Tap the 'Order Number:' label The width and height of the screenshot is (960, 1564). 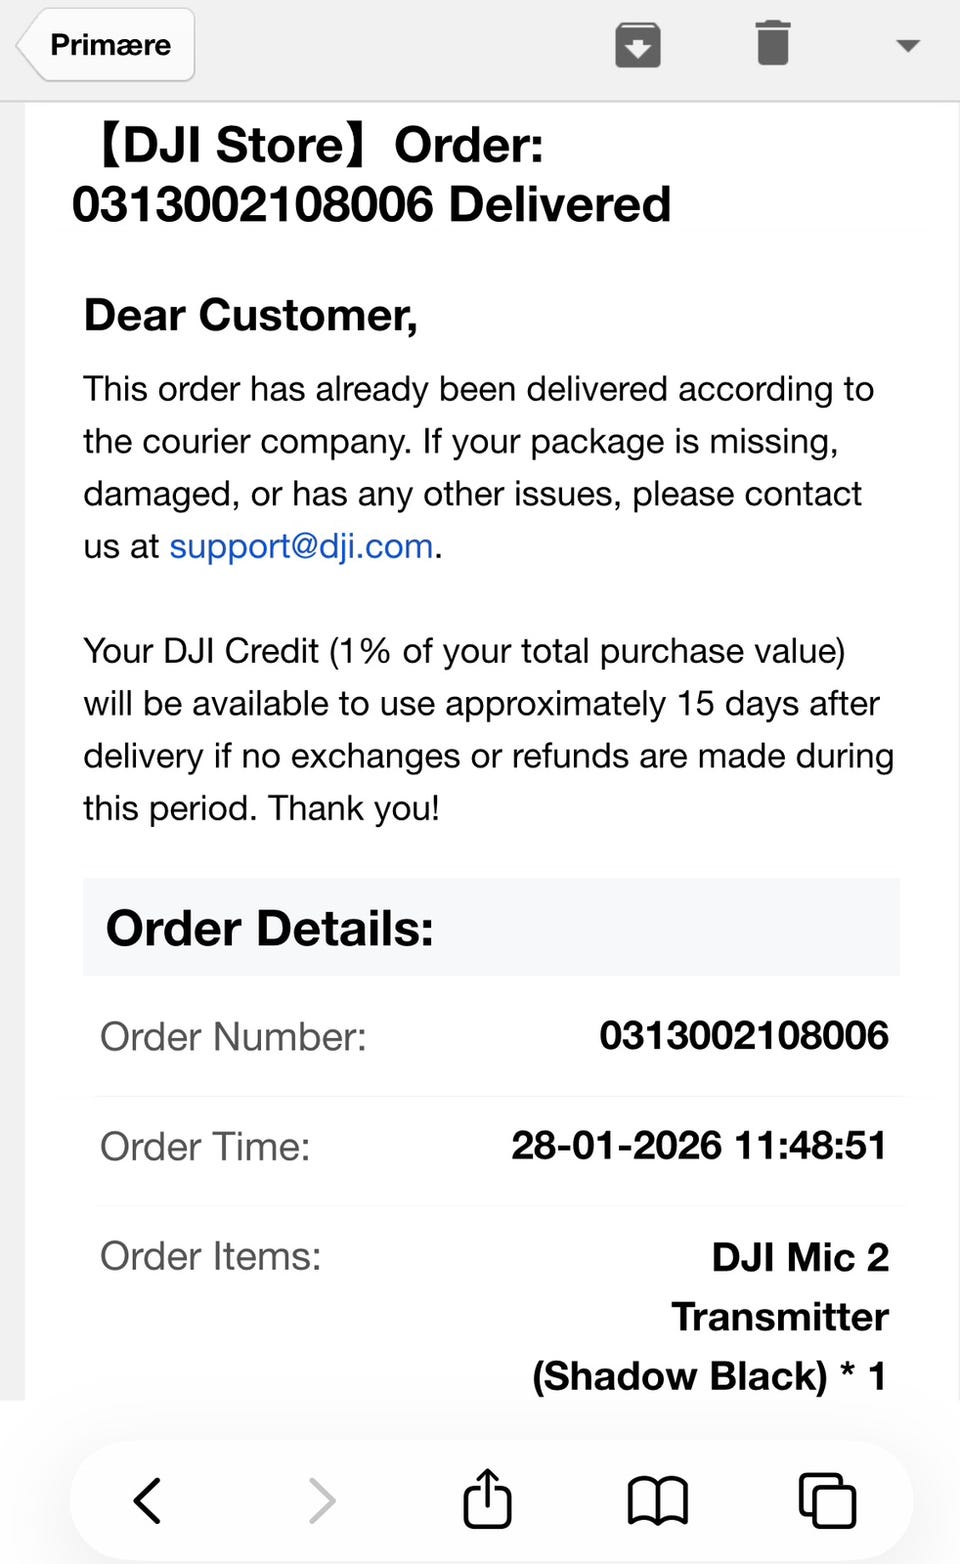(x=233, y=1037)
